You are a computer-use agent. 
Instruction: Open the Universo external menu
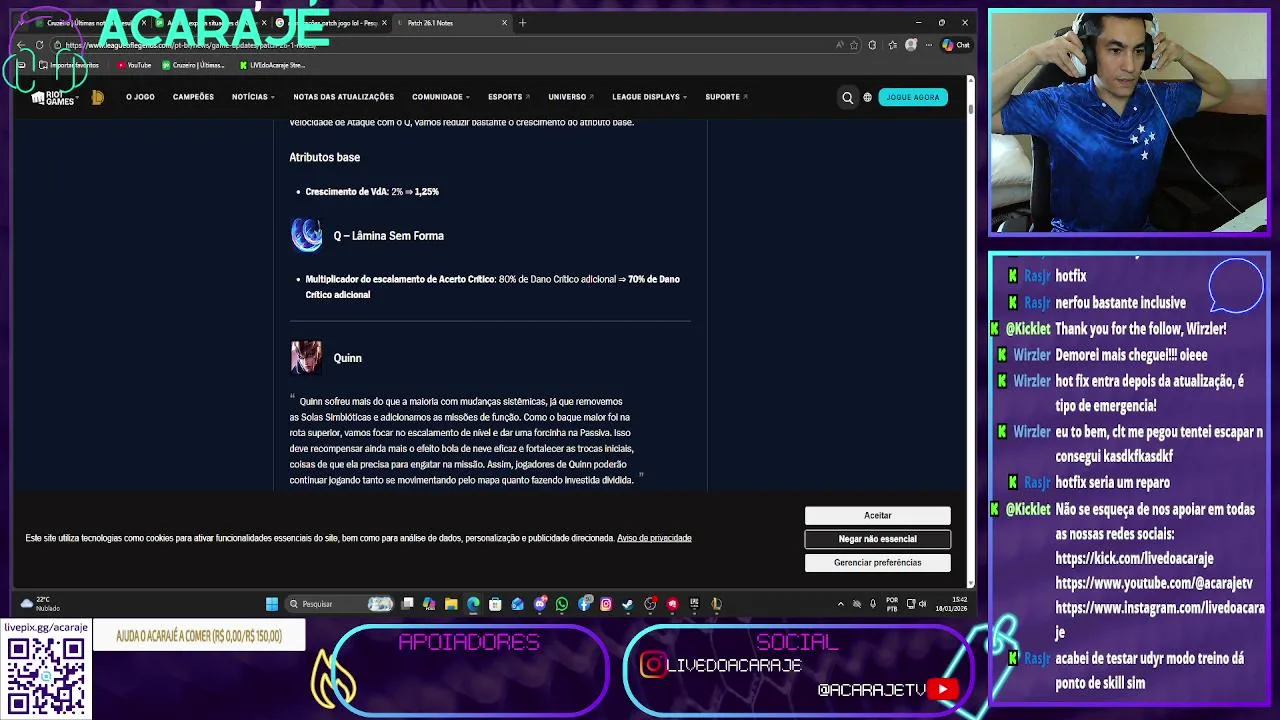pos(571,97)
